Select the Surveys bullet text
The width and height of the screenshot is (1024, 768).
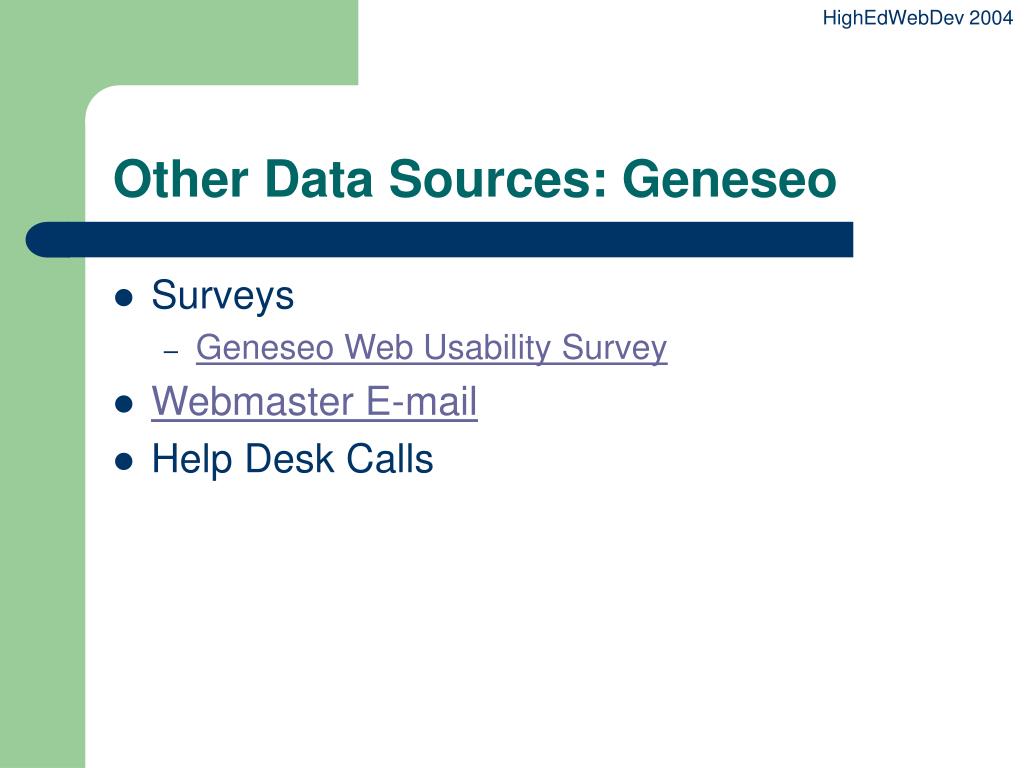[223, 296]
